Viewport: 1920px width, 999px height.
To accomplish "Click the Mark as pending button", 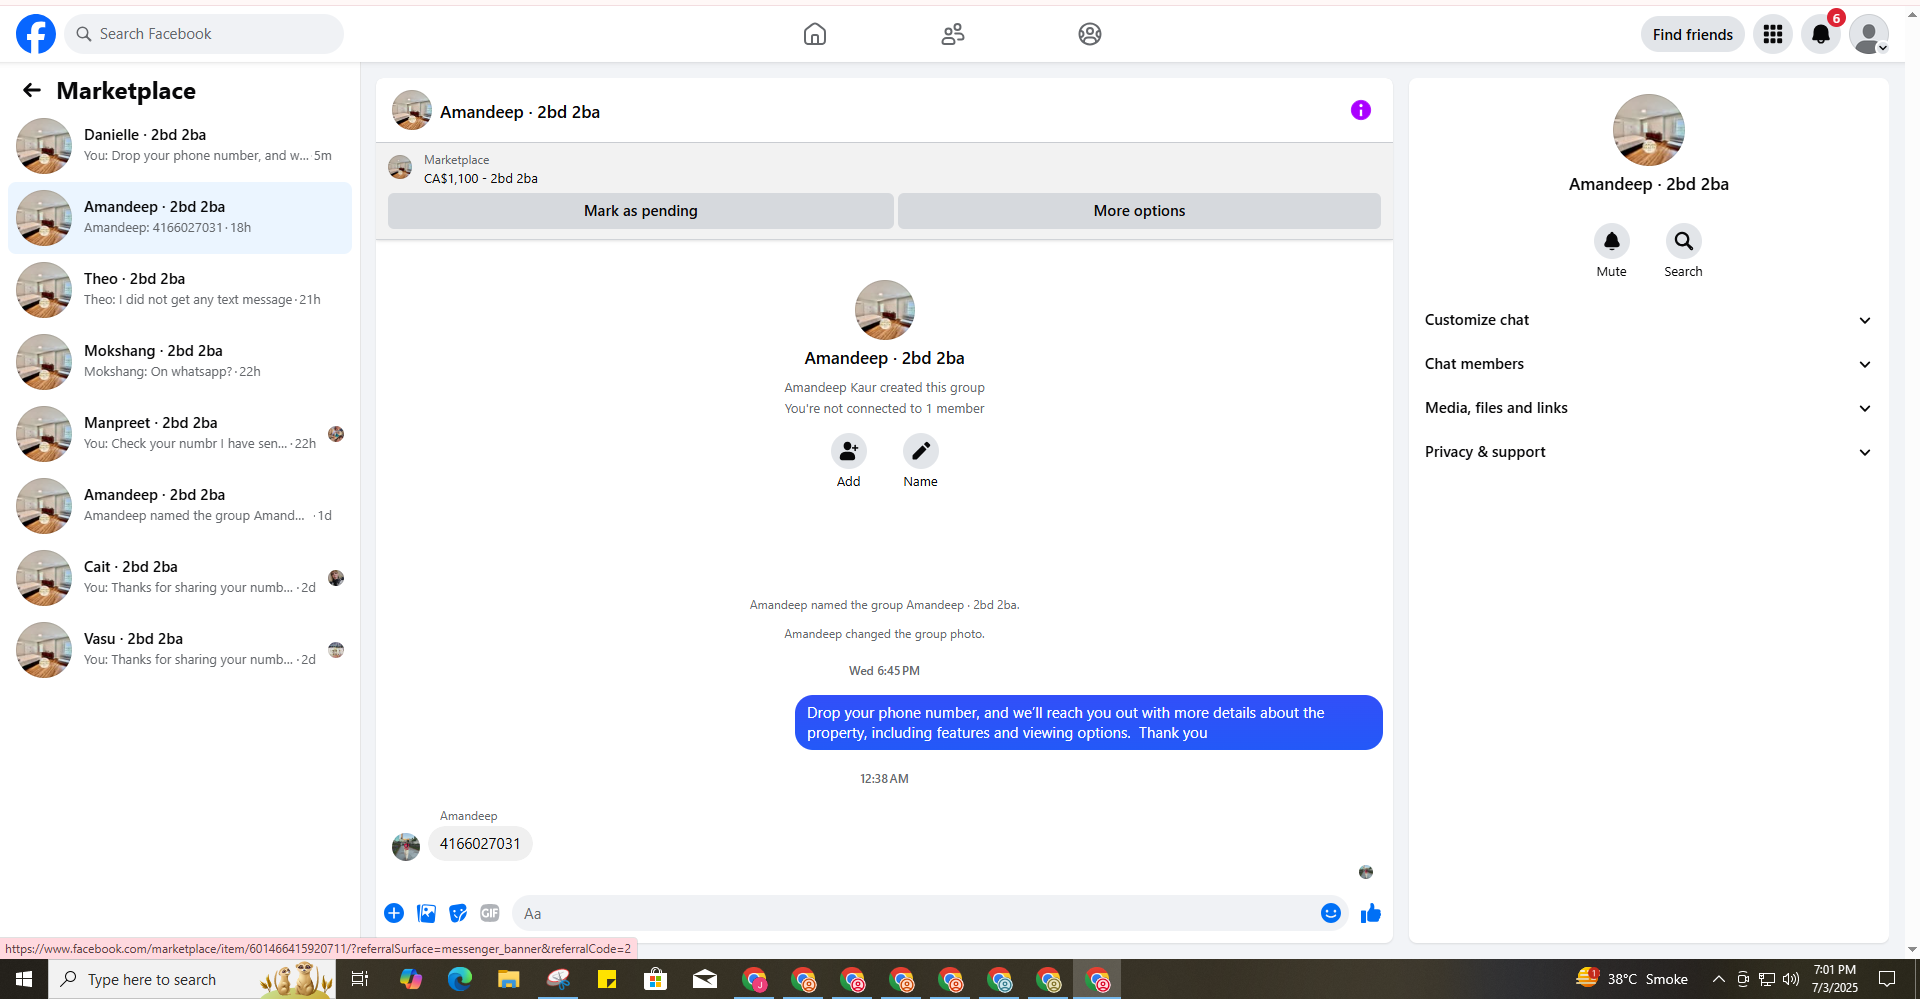I will coord(641,211).
